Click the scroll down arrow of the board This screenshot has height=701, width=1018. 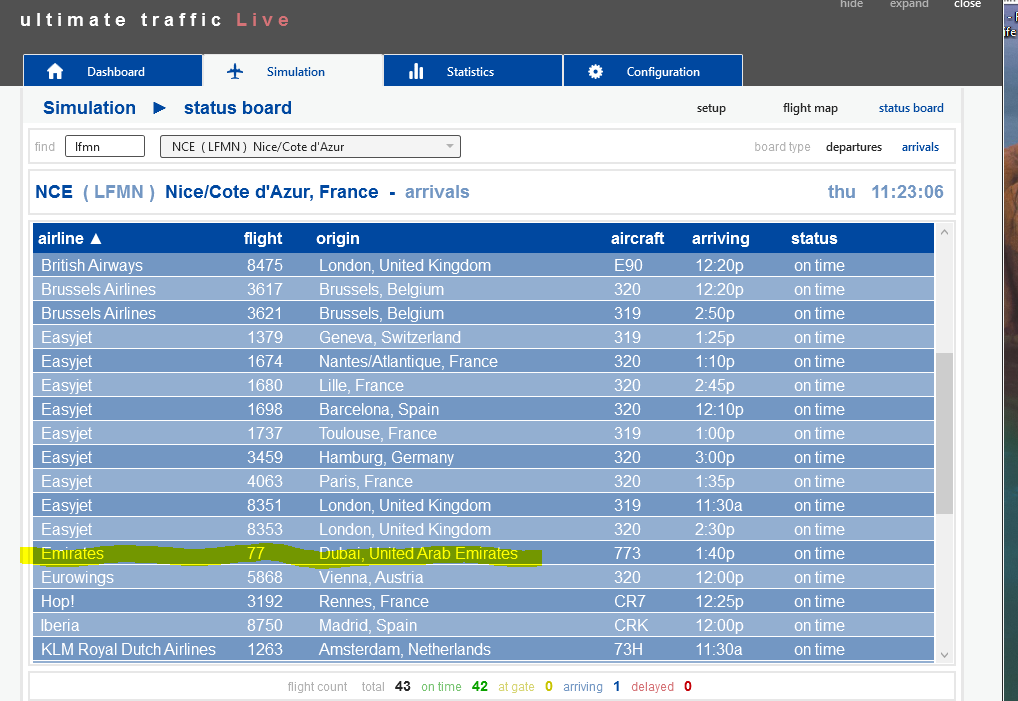pyautogui.click(x=945, y=655)
